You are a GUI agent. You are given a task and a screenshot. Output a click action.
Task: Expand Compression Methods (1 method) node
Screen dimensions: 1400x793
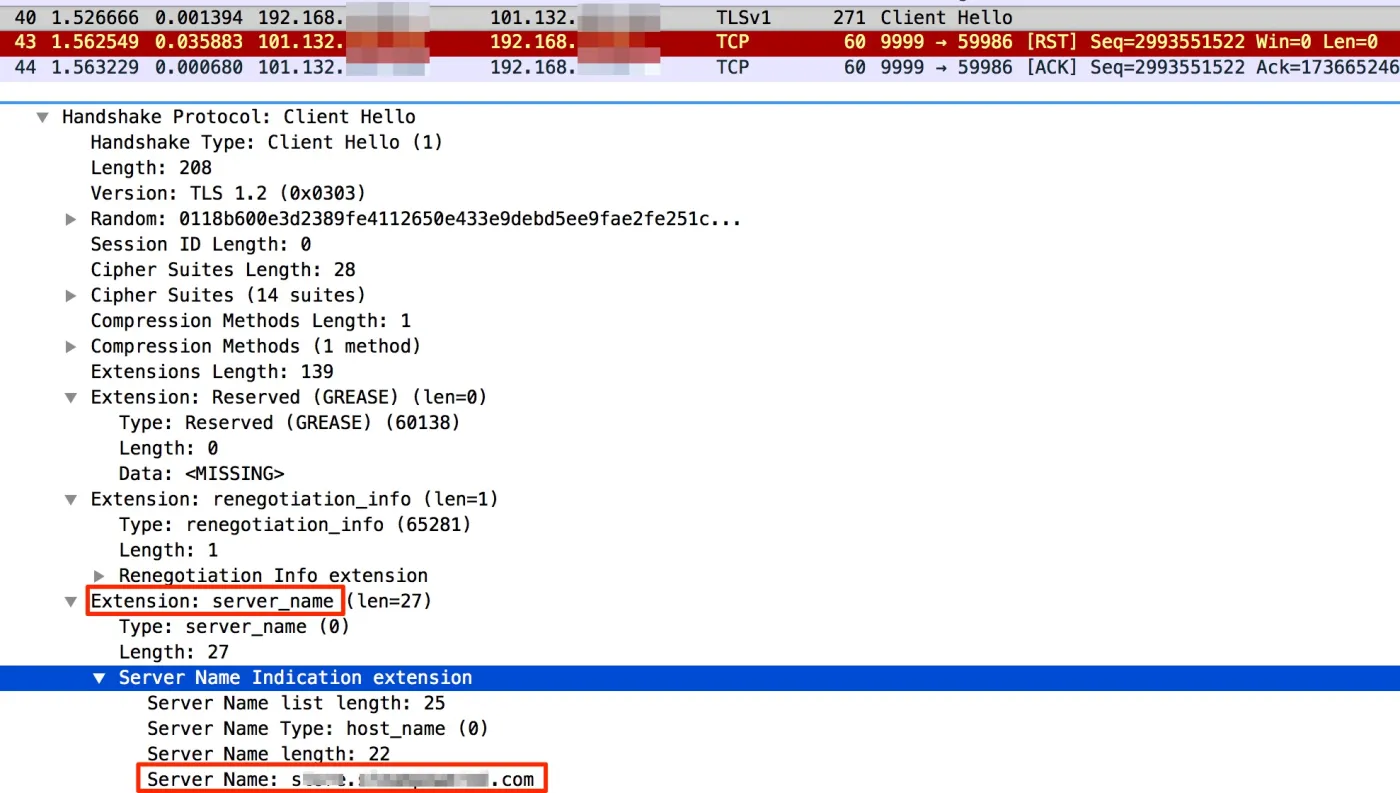pos(70,346)
